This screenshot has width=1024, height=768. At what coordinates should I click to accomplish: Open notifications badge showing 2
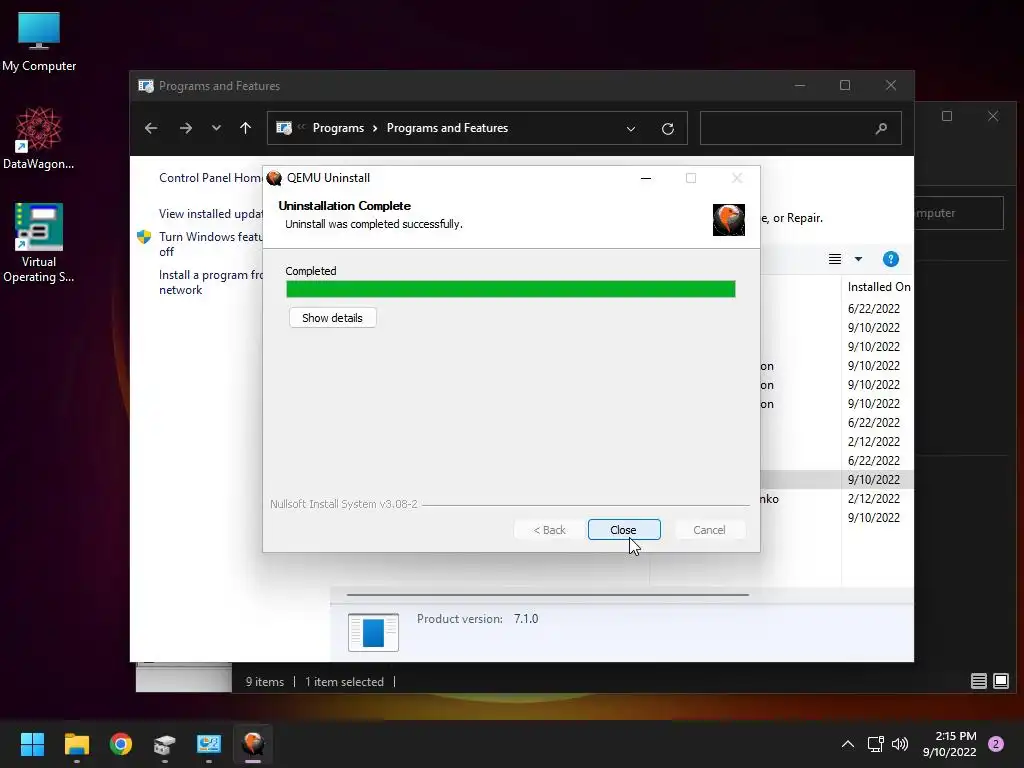996,744
